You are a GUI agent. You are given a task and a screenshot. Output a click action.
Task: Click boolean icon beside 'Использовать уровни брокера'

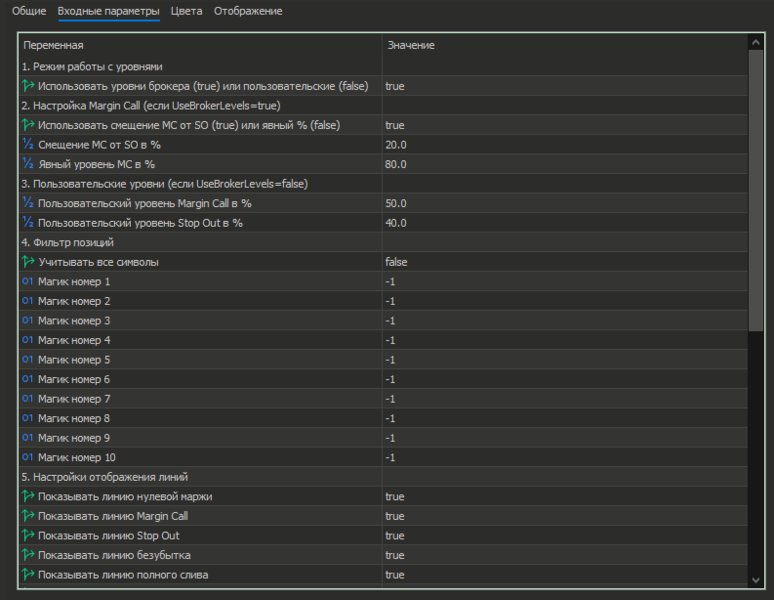[x=27, y=86]
